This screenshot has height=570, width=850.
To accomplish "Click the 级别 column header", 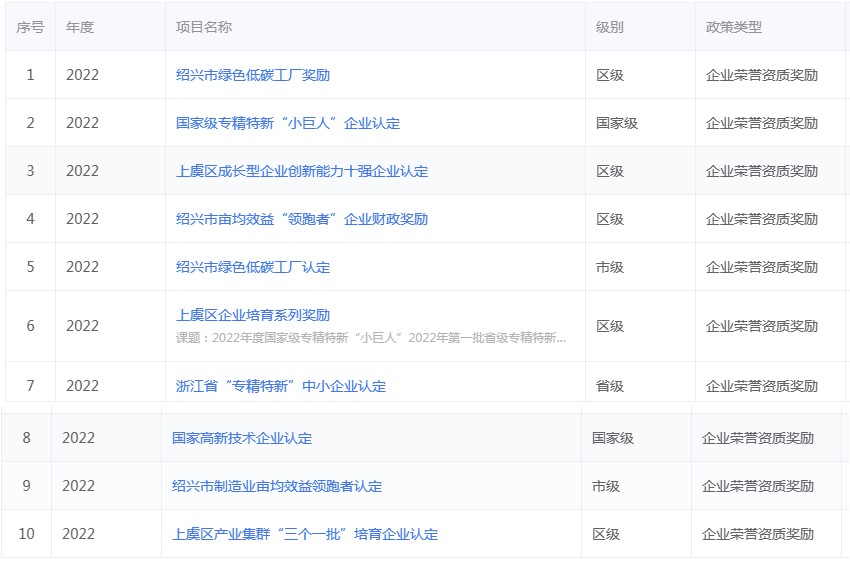I will pyautogui.click(x=610, y=27).
